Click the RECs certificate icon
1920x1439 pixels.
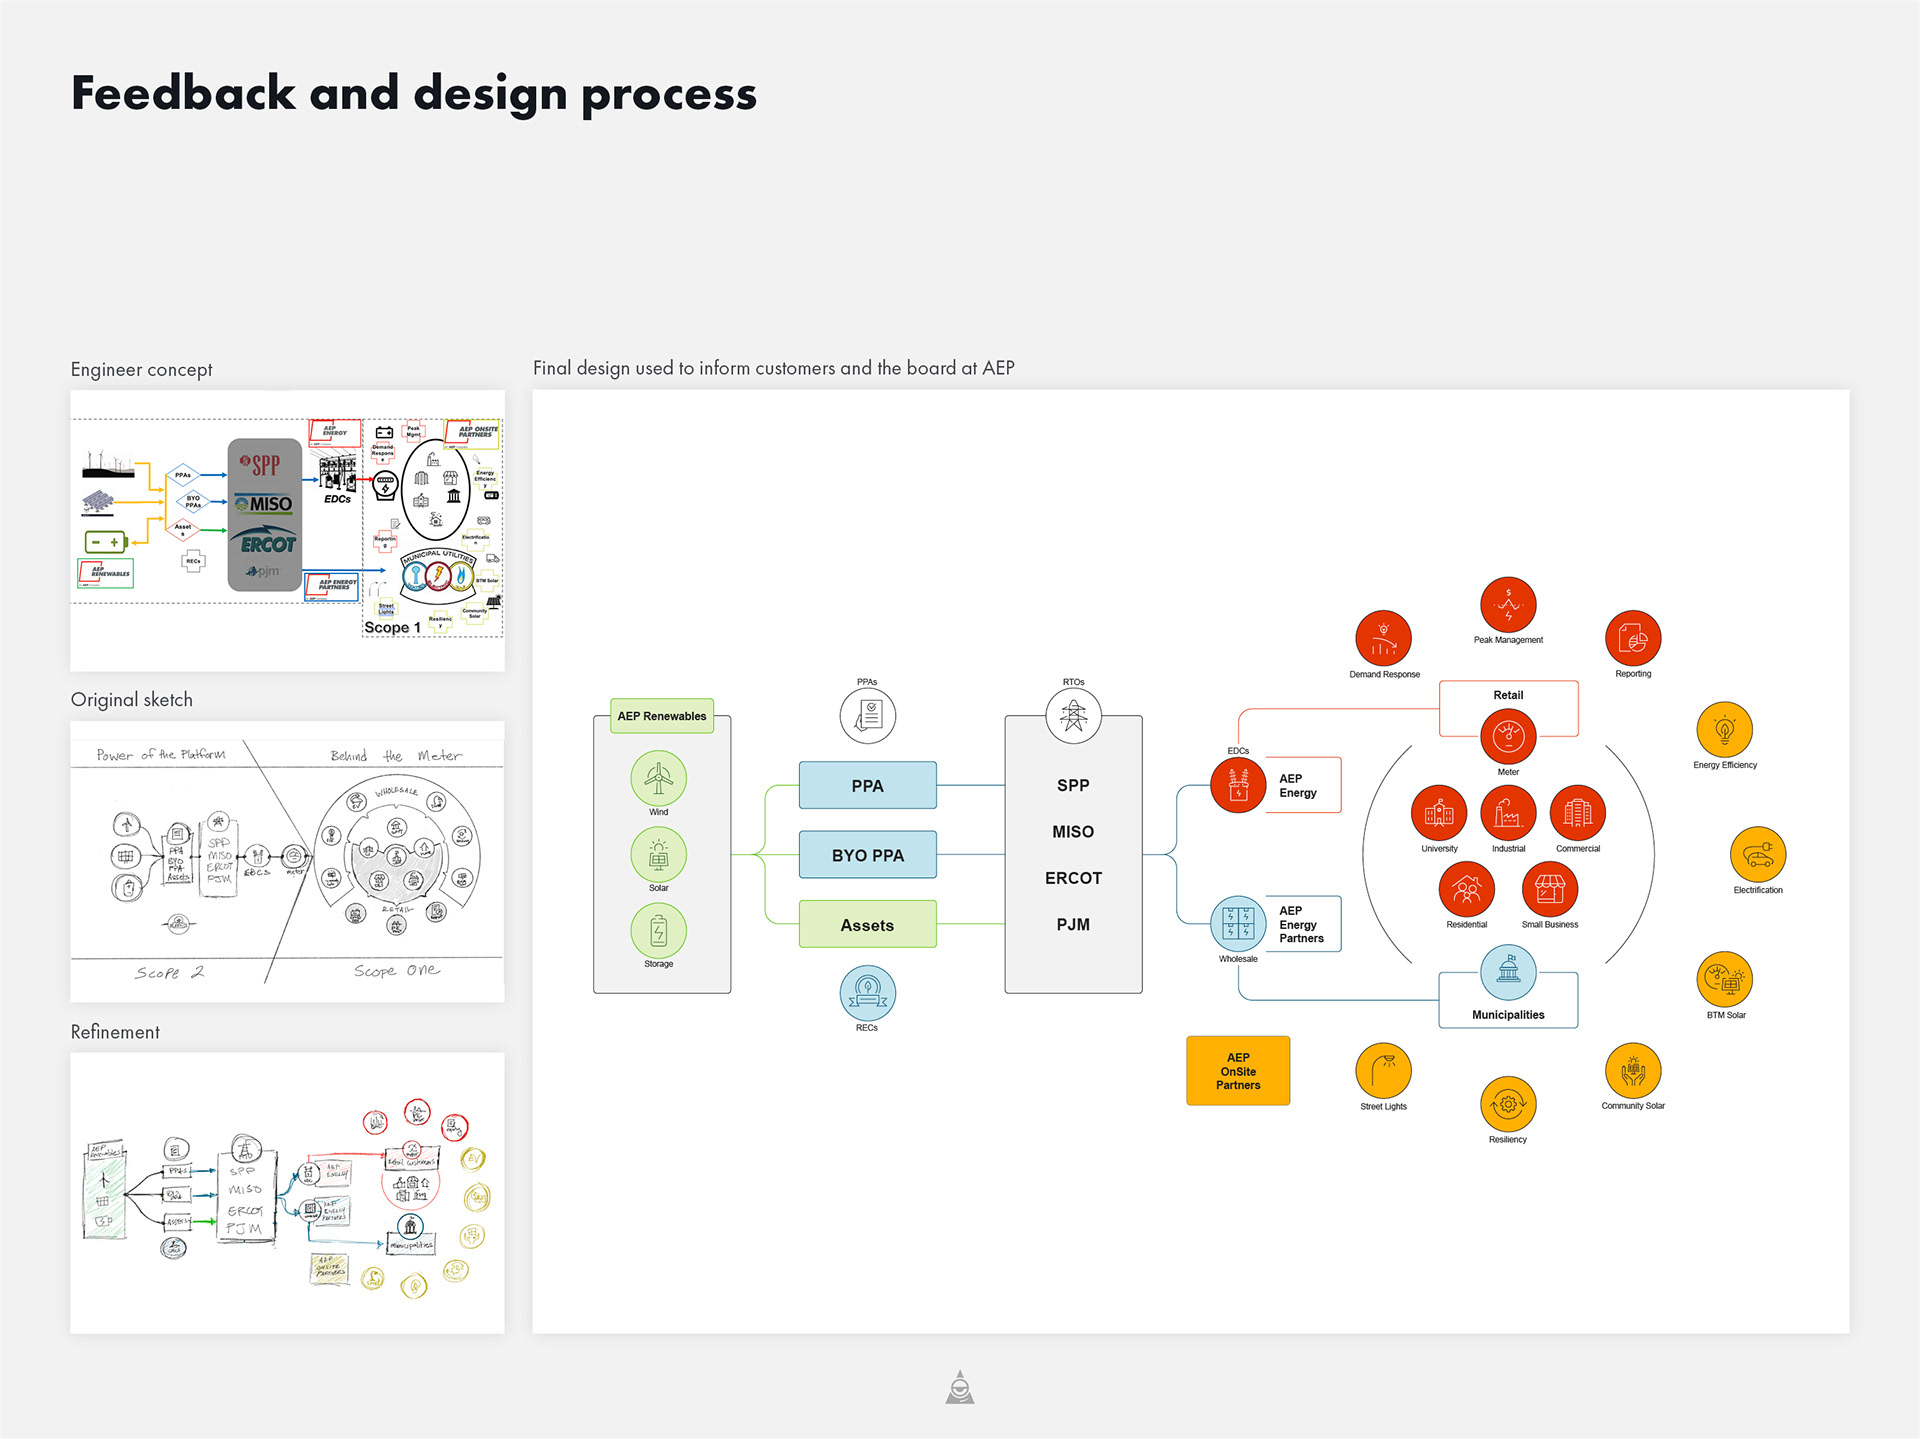[867, 993]
